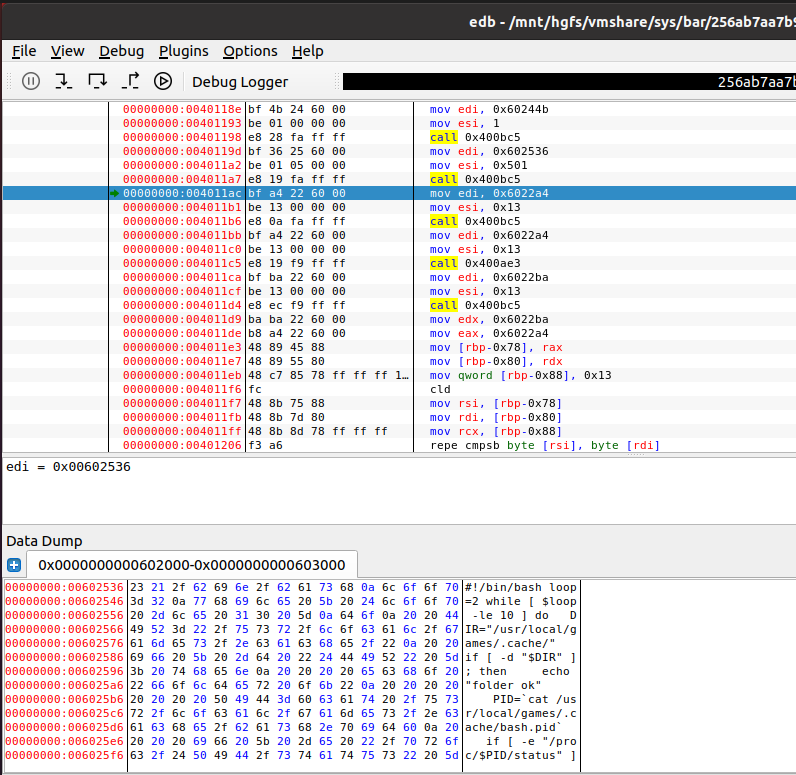Select the repe cmpsb instruction line

tap(544, 445)
